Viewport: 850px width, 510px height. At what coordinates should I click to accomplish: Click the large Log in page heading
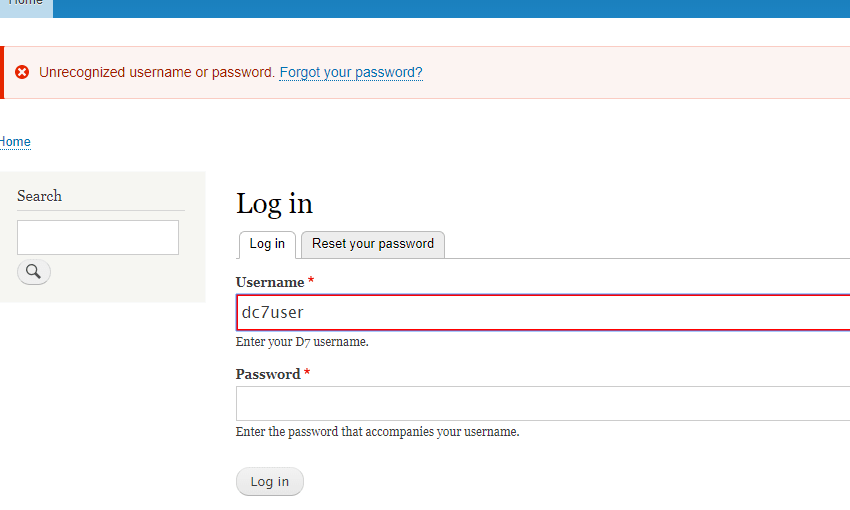pyautogui.click(x=274, y=204)
